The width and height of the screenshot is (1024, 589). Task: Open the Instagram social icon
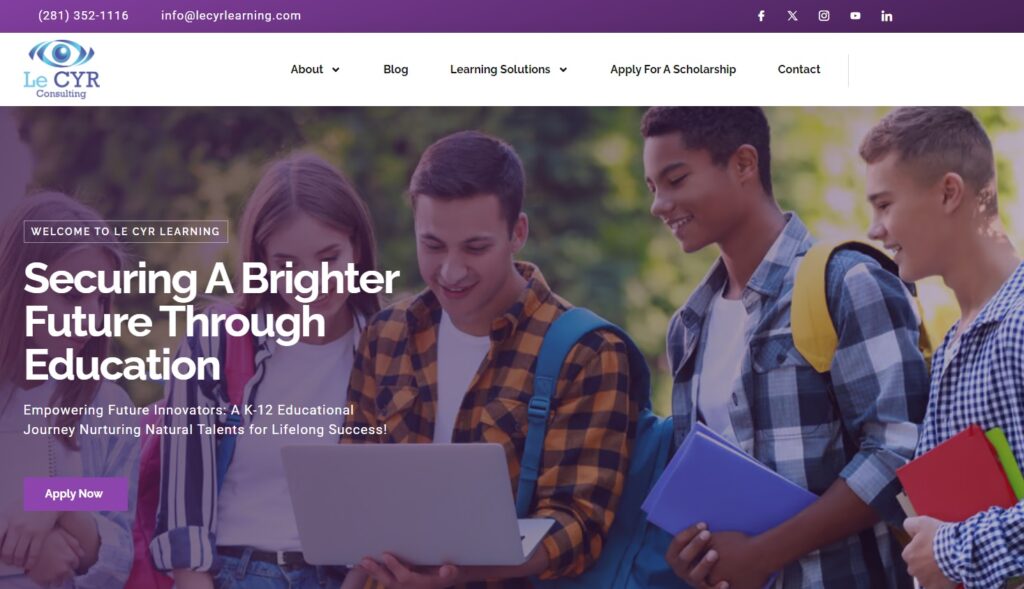coord(824,16)
